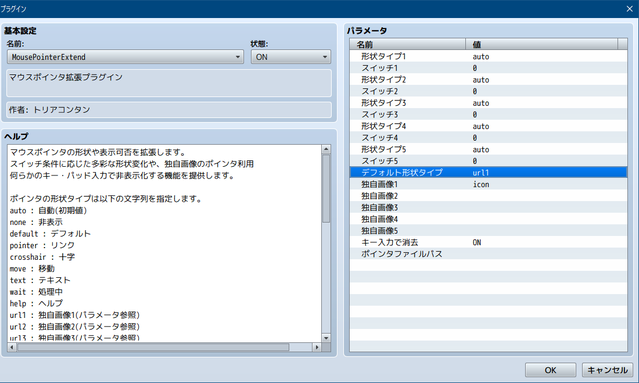Click help line 'url2 : 独自画像2(パラメータ参照)'
639x383 pixels.
point(75,327)
